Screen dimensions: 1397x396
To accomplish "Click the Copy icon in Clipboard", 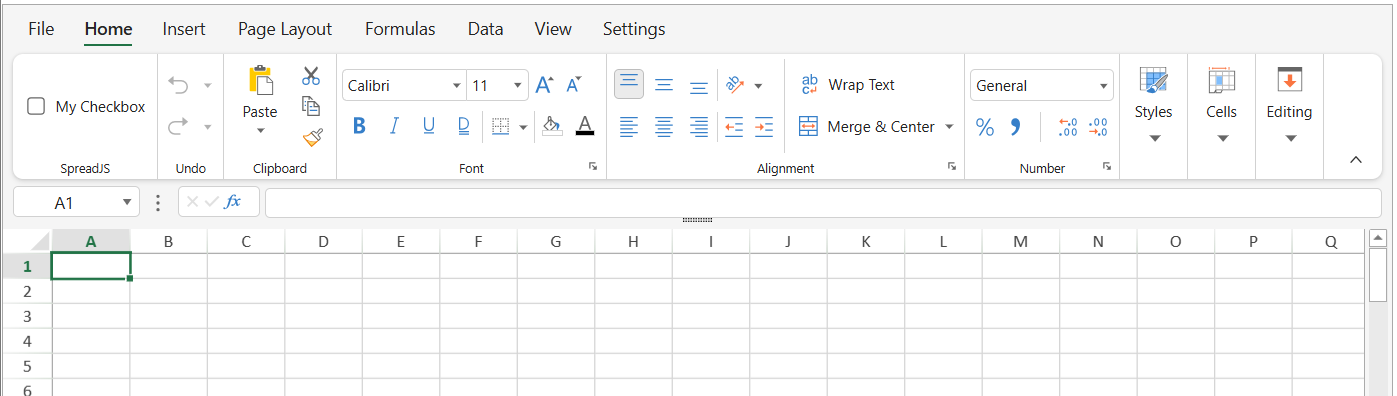I will click(x=311, y=106).
